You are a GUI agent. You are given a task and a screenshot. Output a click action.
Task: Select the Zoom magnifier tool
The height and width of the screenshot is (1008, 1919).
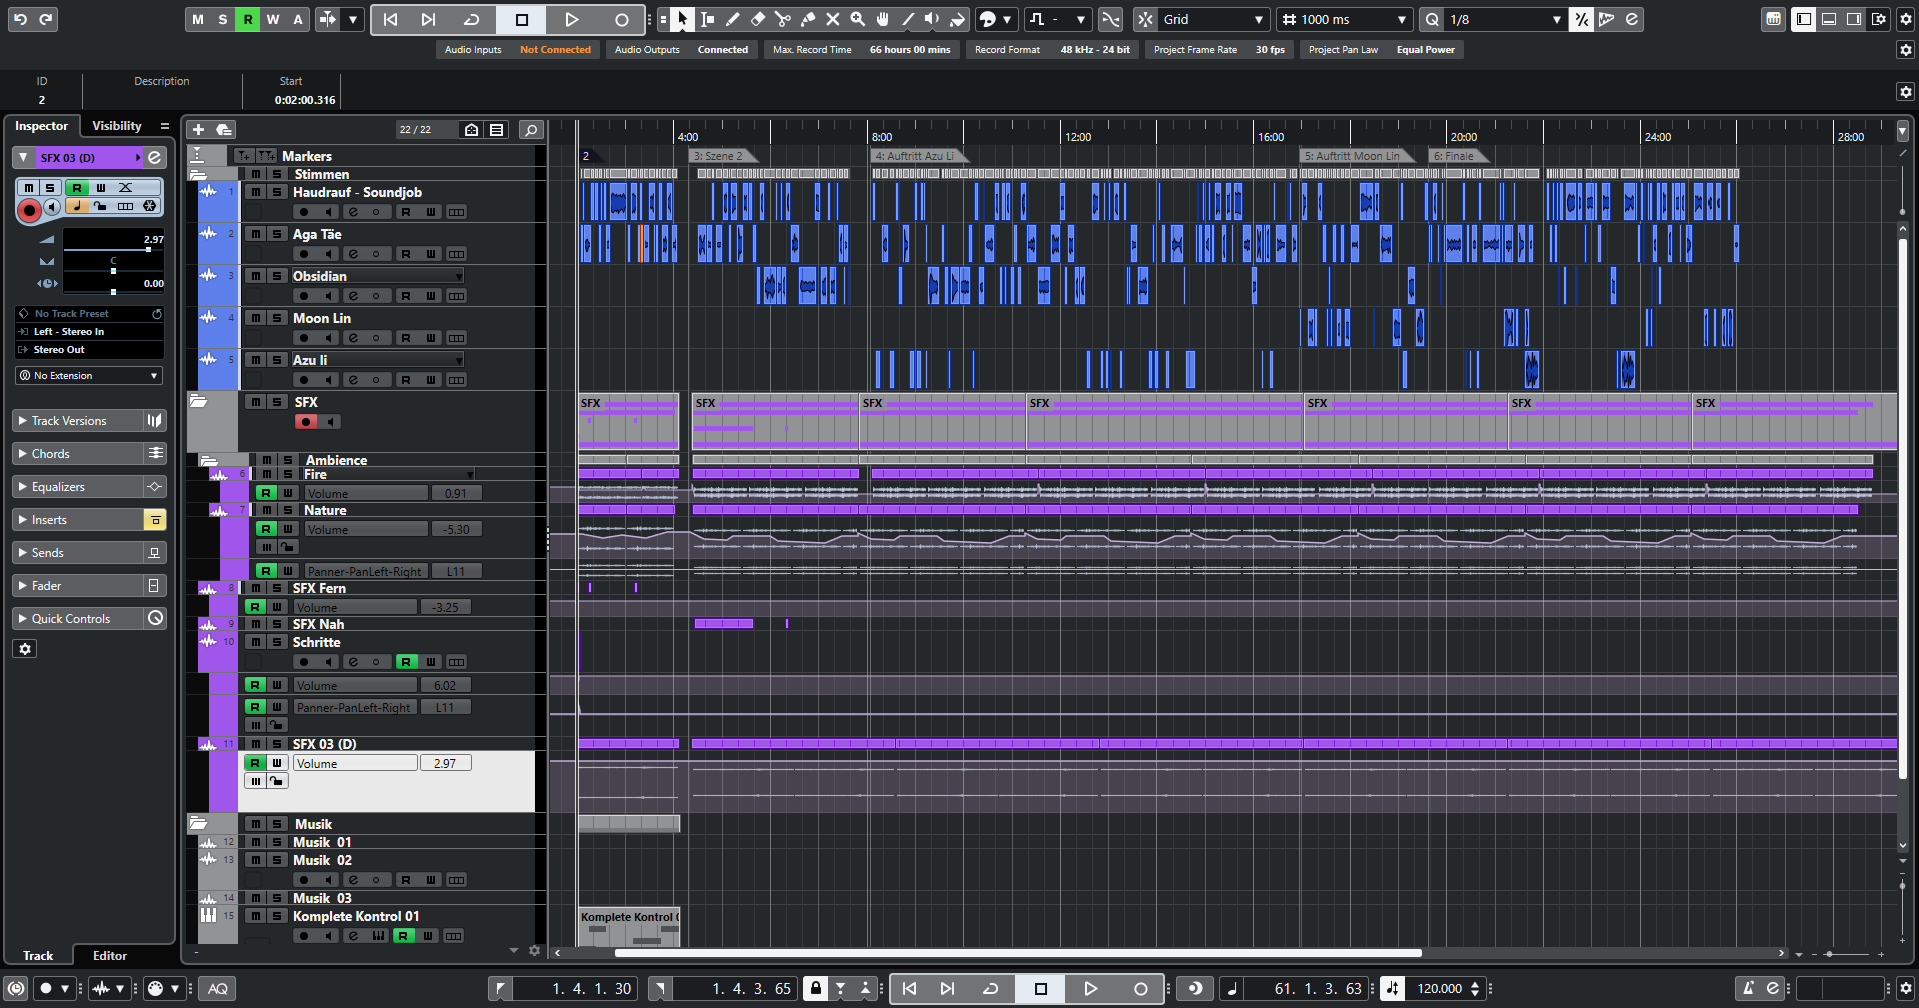click(858, 19)
